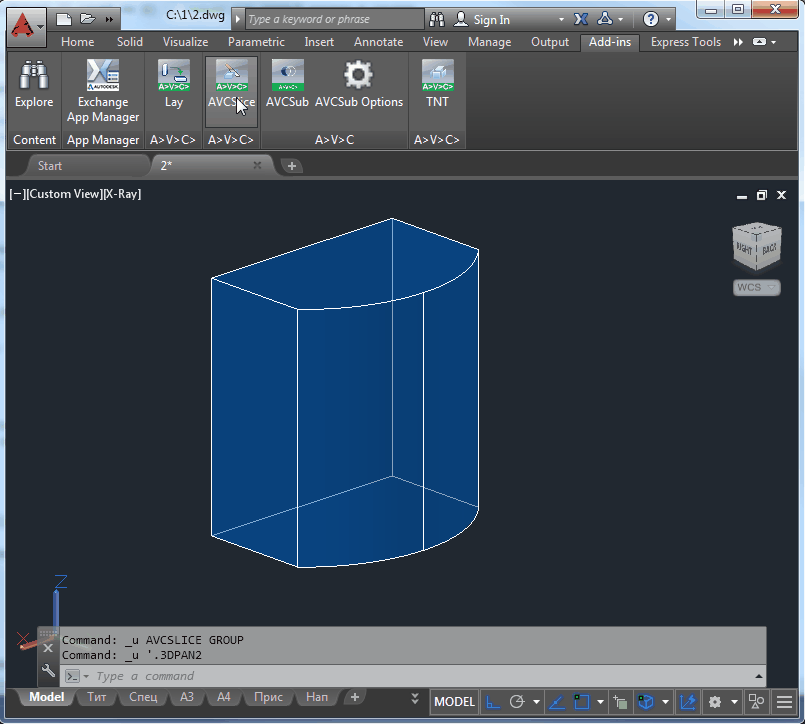Add a new layout with plus tab

(x=354, y=697)
